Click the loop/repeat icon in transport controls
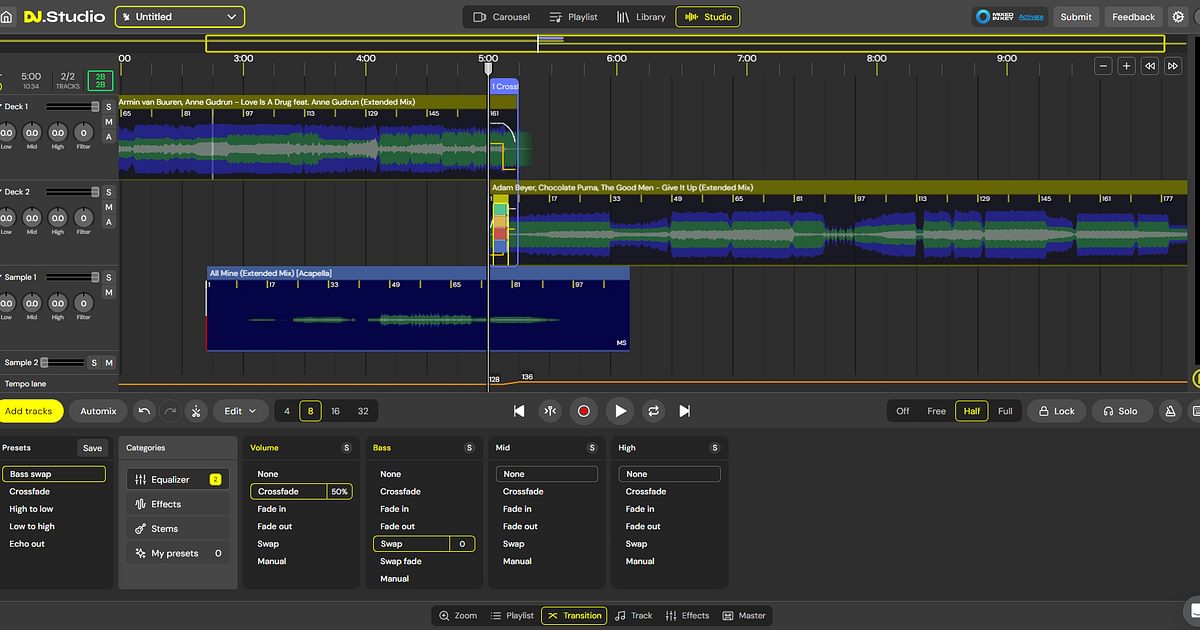1200x630 pixels. pos(654,410)
